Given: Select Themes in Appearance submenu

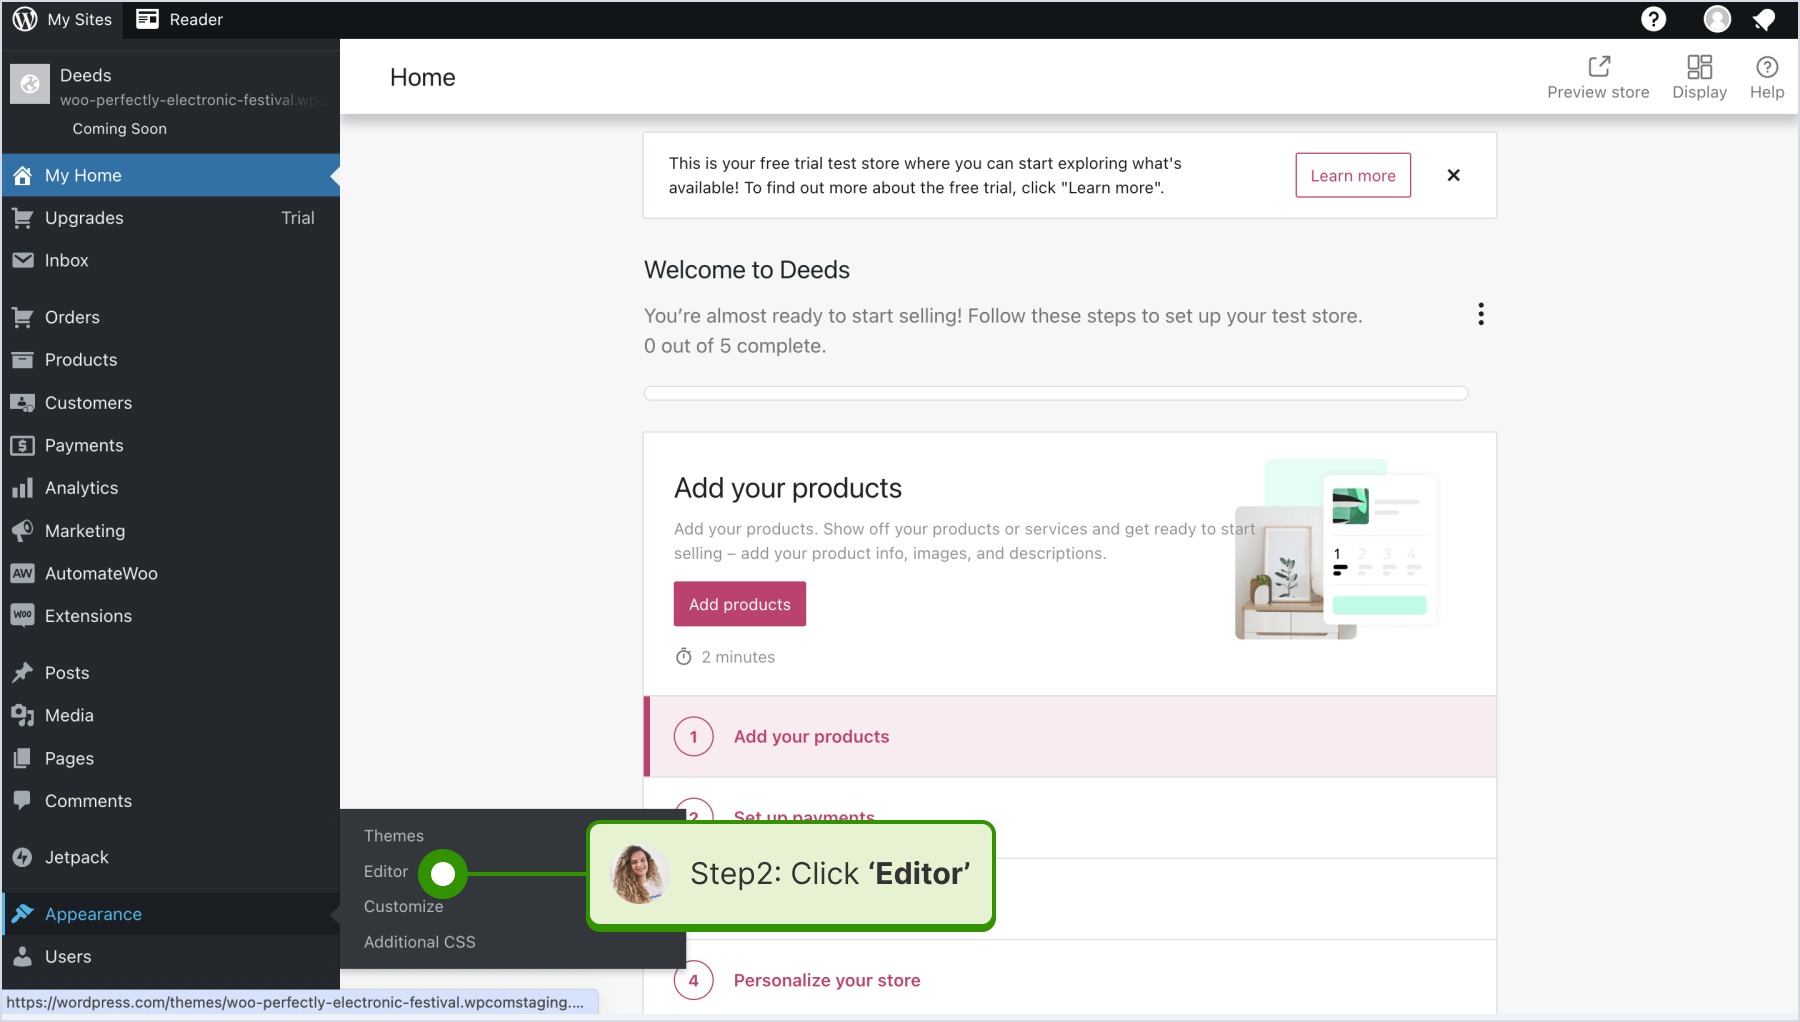Looking at the screenshot, I should [x=394, y=836].
